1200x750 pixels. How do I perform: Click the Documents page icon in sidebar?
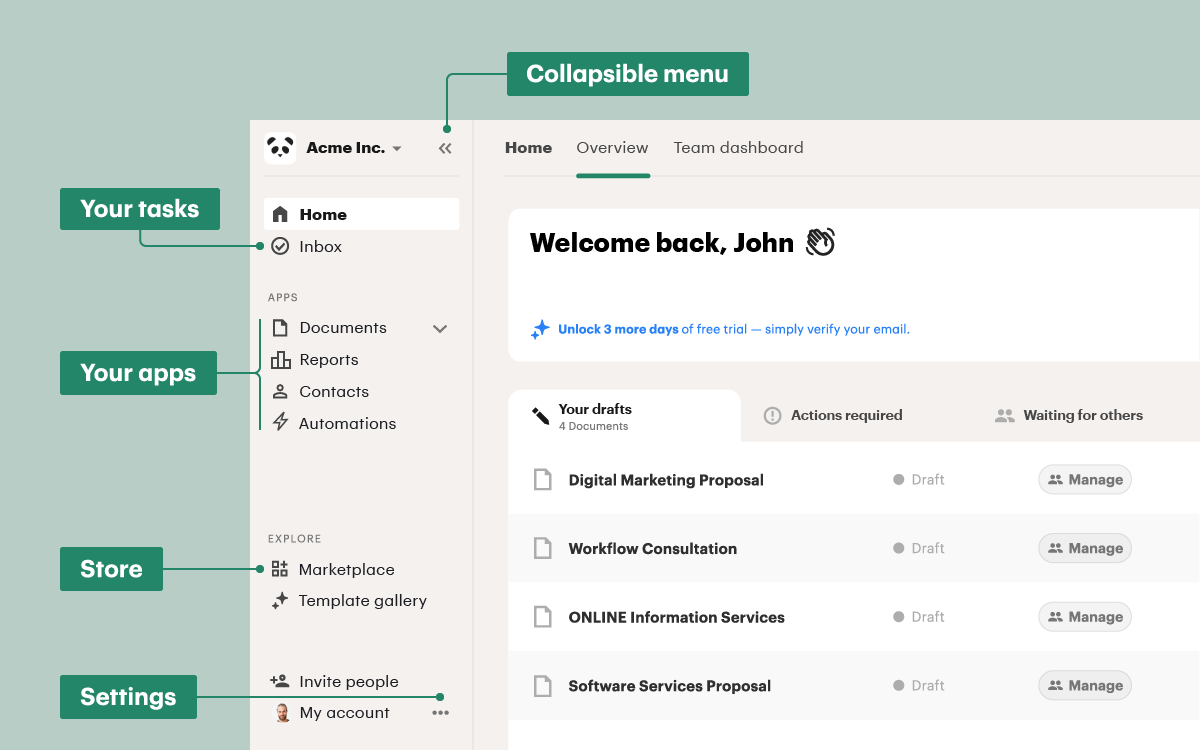(x=280, y=328)
